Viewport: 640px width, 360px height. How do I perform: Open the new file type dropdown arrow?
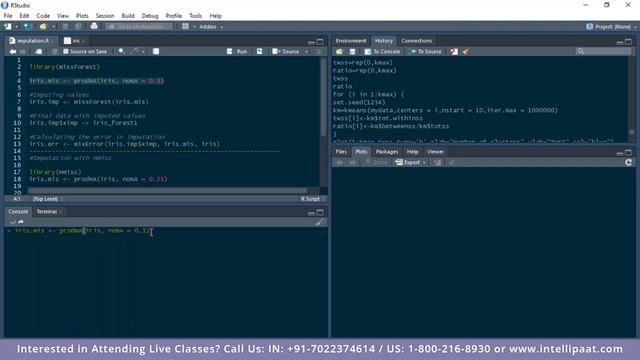(17, 27)
